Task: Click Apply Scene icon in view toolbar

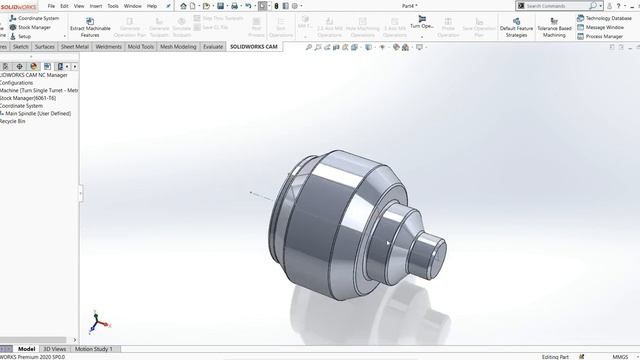Action: (405, 47)
